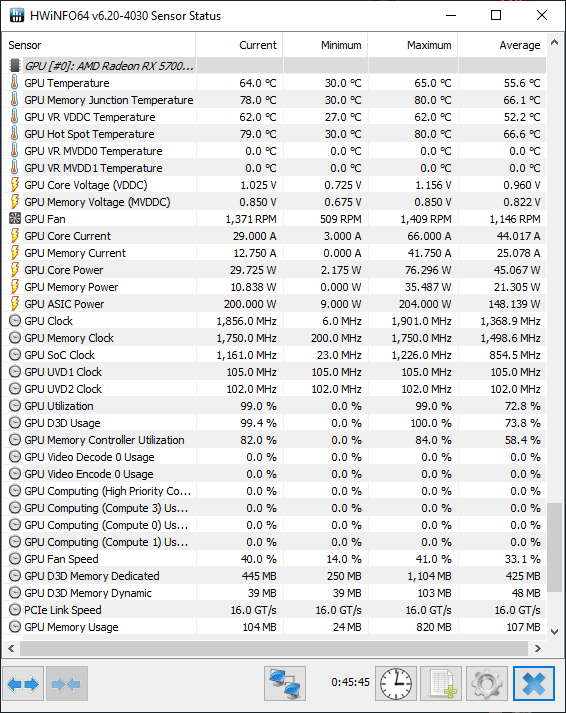Select the GPU Memory Voltage (MVDDC) label
This screenshot has height=713, width=566.
[97, 202]
